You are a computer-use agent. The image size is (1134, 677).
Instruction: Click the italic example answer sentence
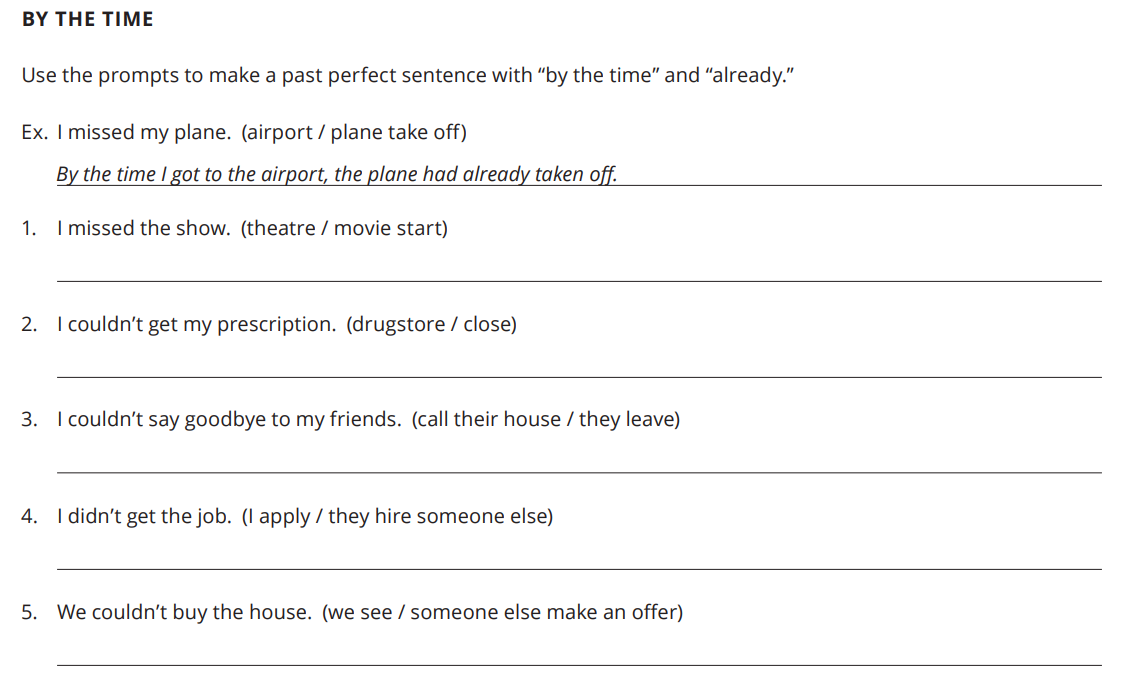(337, 174)
